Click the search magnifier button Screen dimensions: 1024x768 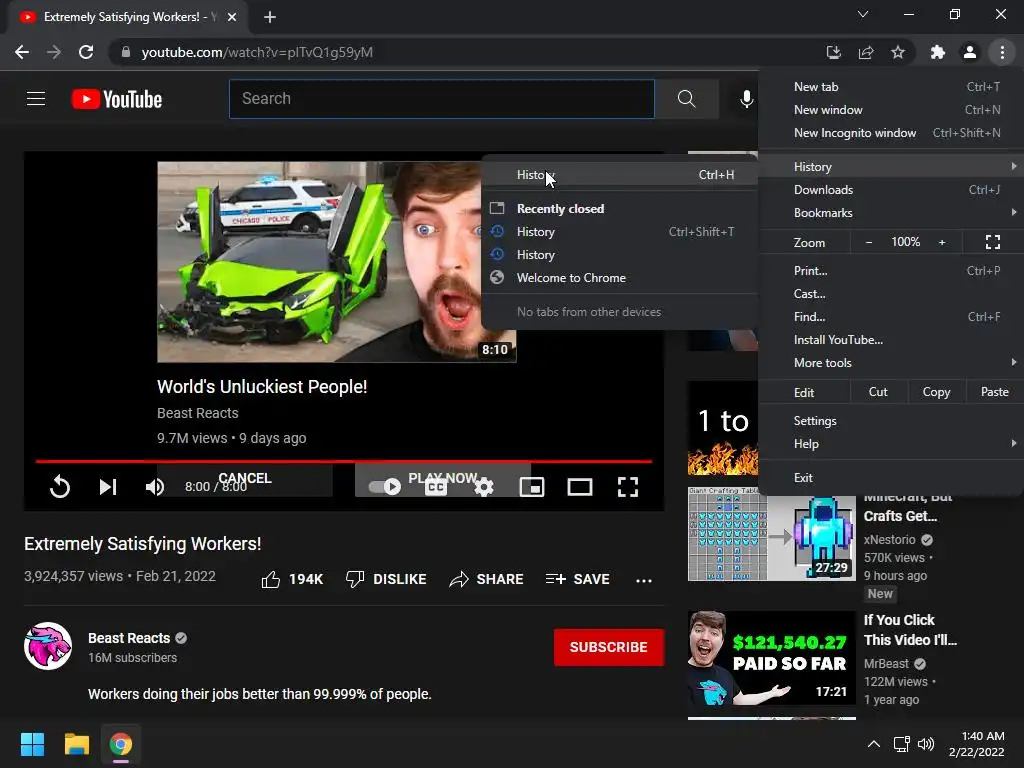tap(686, 99)
